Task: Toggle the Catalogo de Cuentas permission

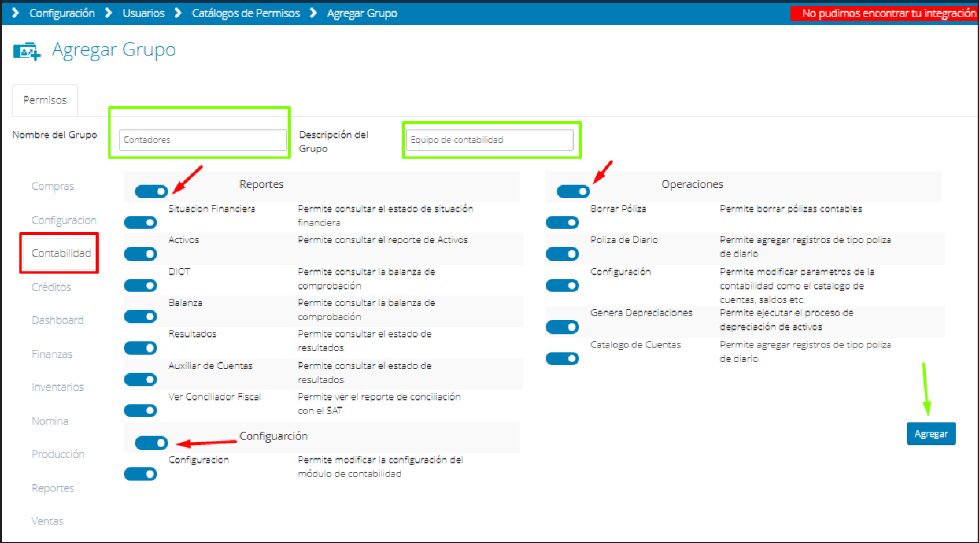Action: tap(563, 358)
